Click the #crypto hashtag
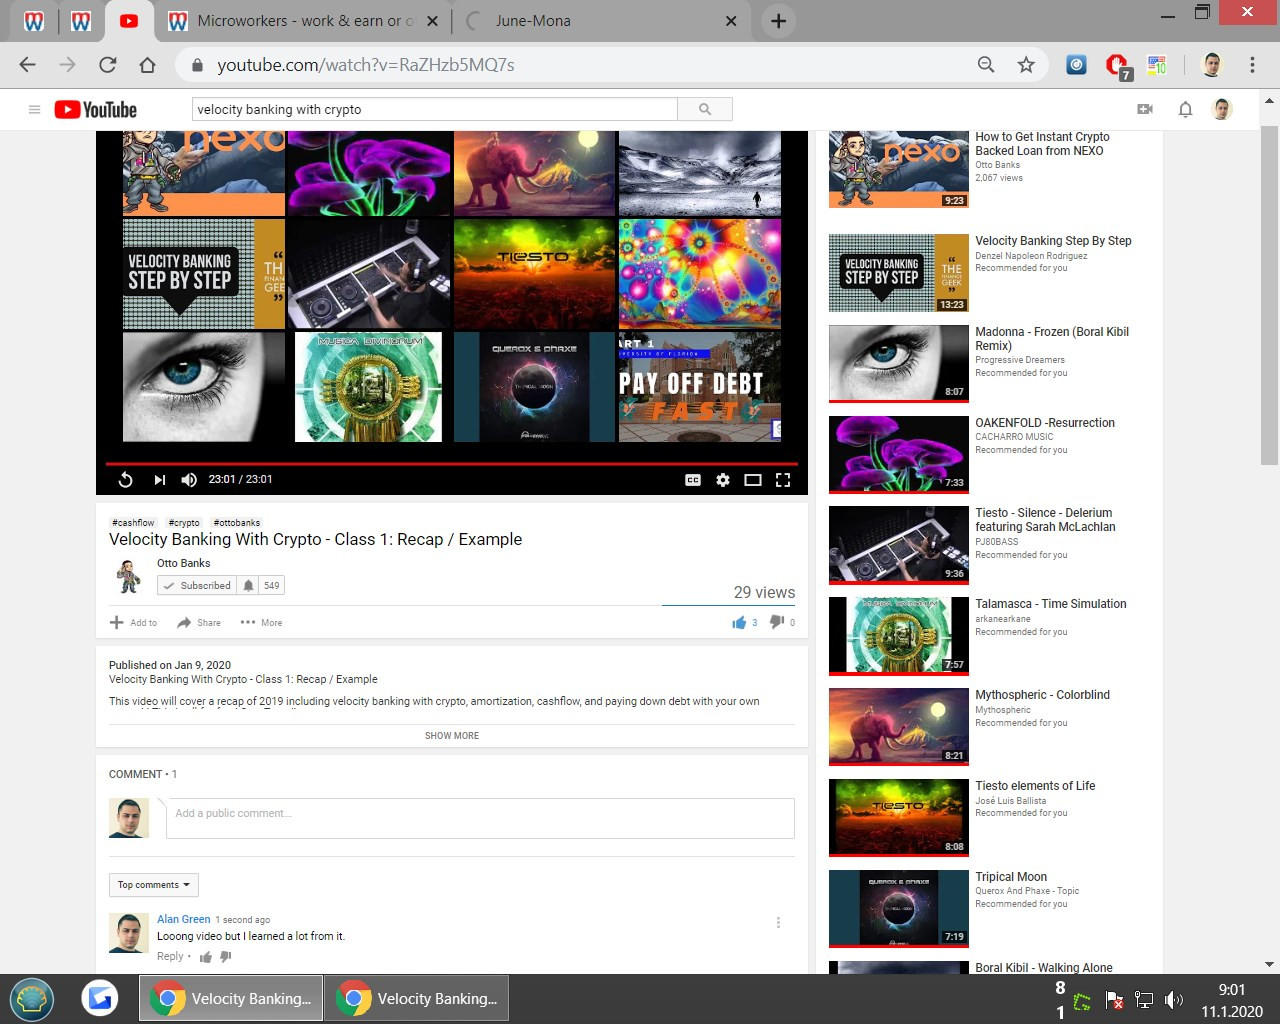 tap(184, 522)
